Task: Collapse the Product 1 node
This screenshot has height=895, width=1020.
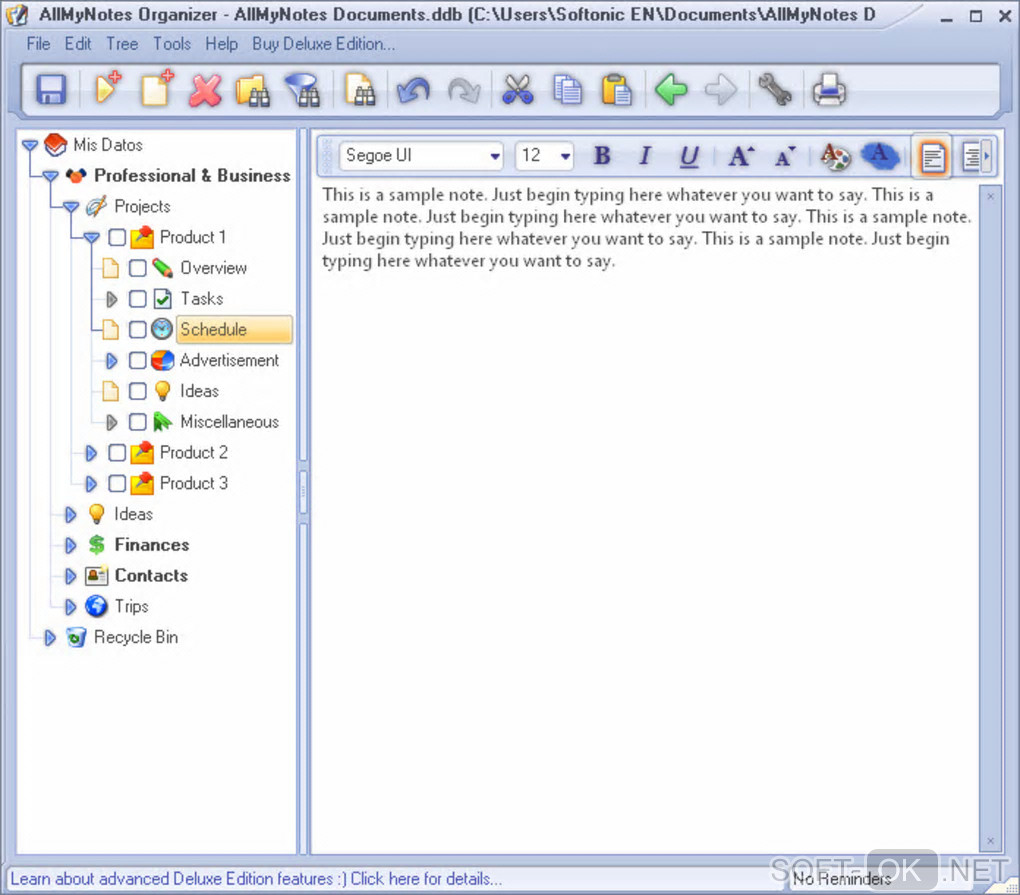Action: (91, 237)
